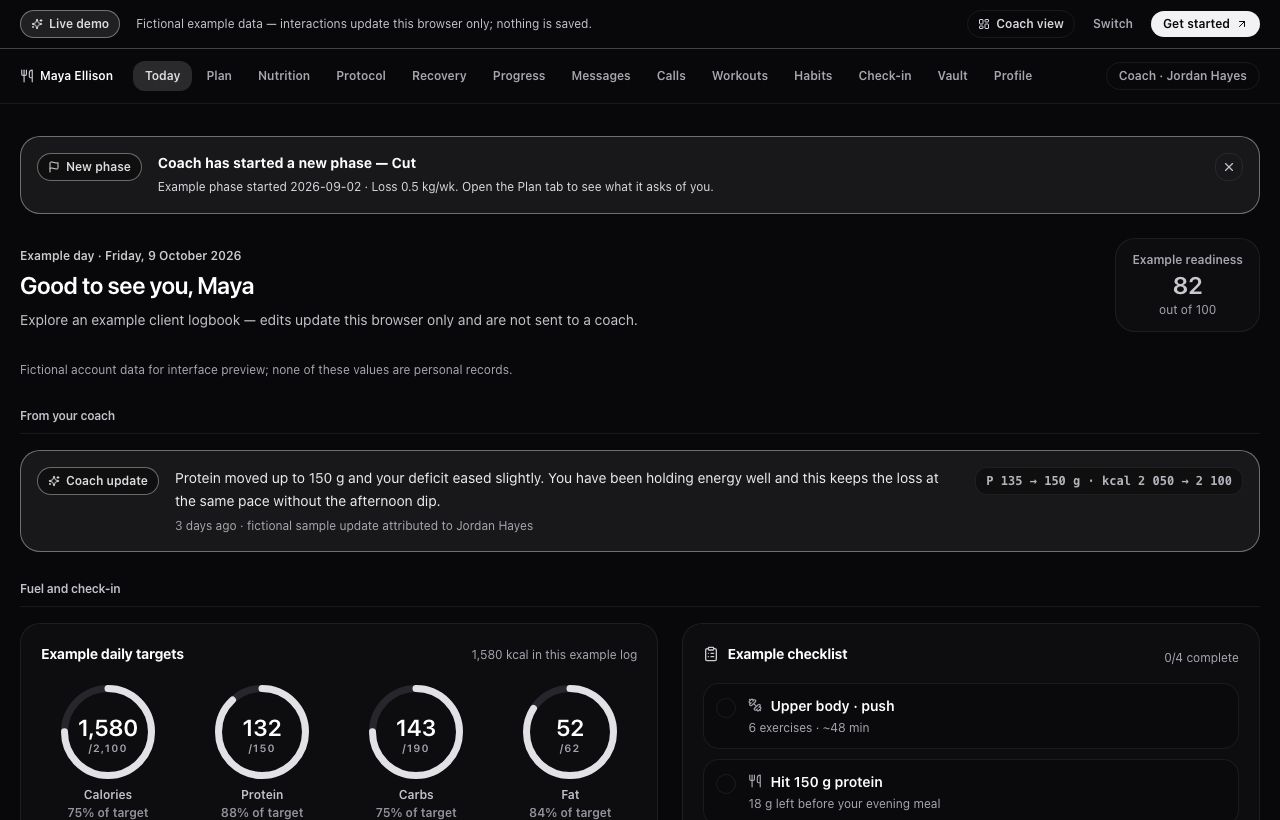This screenshot has height=820, width=1280.
Task: Click the fork-knife icon beside Maya Ellison
Action: (x=27, y=76)
